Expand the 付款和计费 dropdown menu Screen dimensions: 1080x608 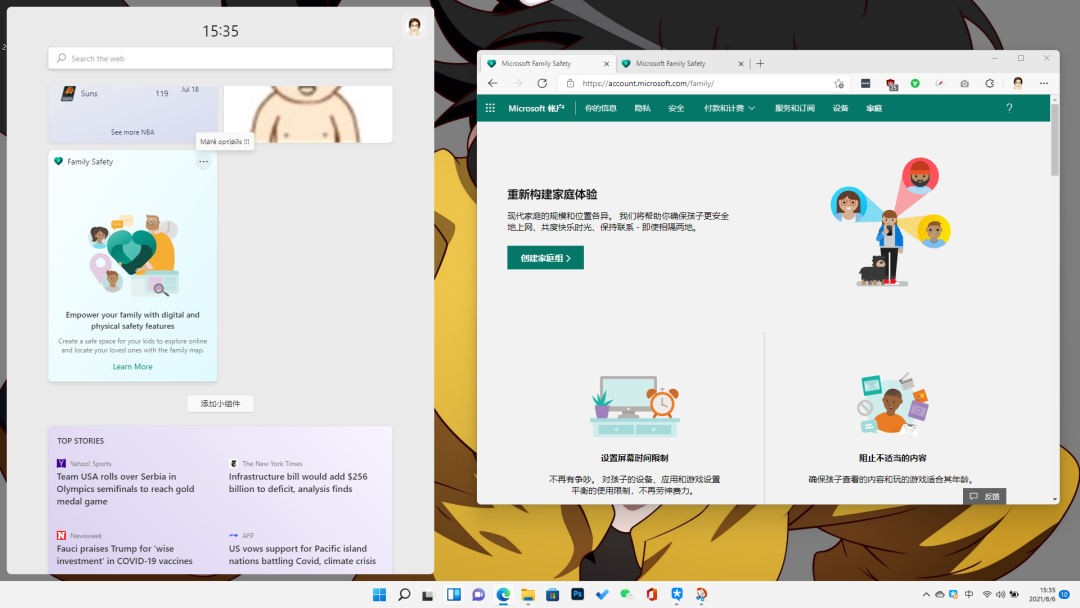pyautogui.click(x=729, y=108)
